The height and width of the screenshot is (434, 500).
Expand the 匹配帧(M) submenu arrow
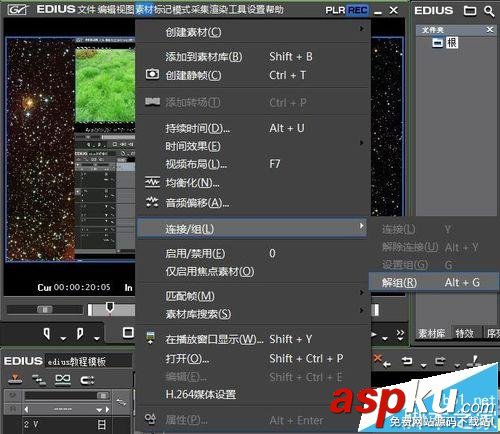click(361, 292)
